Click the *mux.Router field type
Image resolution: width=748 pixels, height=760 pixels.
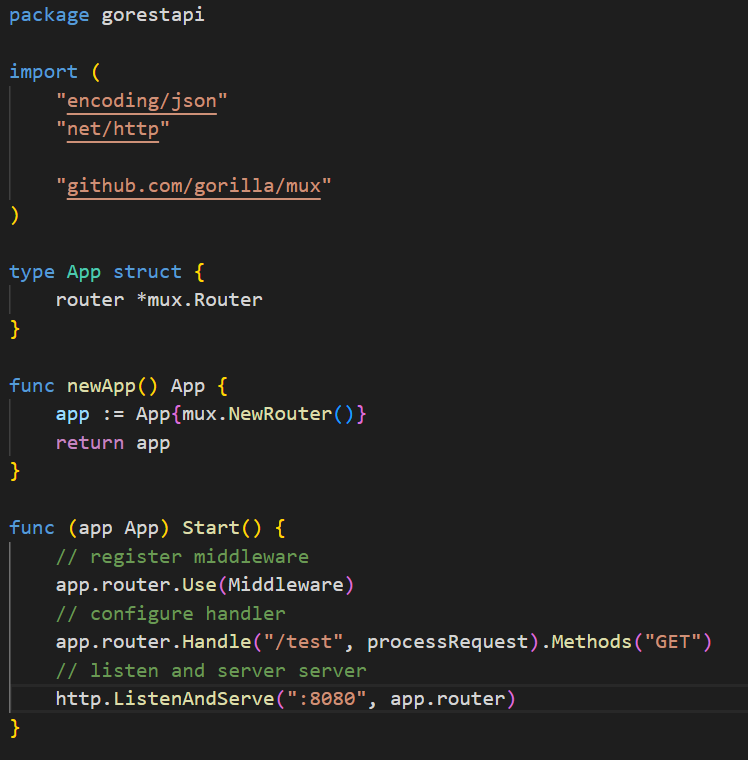point(199,300)
